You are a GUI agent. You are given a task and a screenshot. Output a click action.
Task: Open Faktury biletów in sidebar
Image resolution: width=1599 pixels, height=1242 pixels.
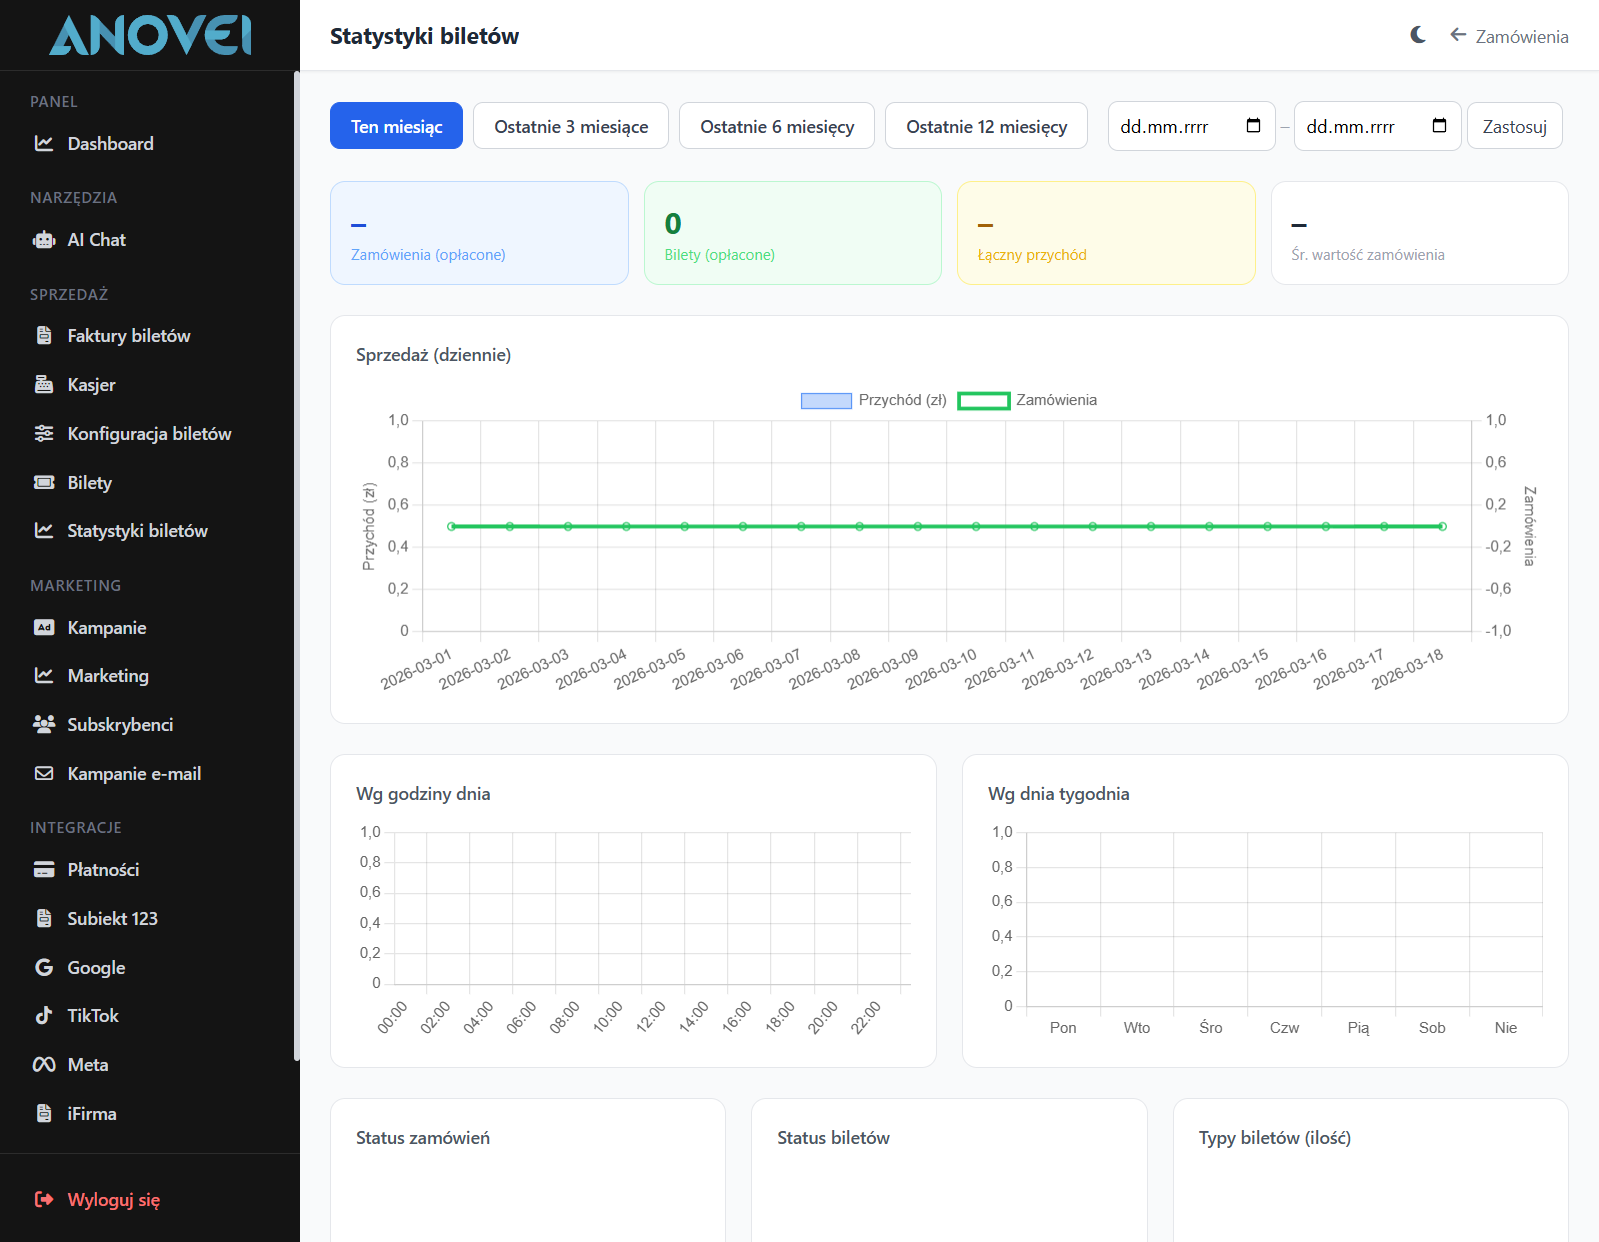tap(128, 336)
